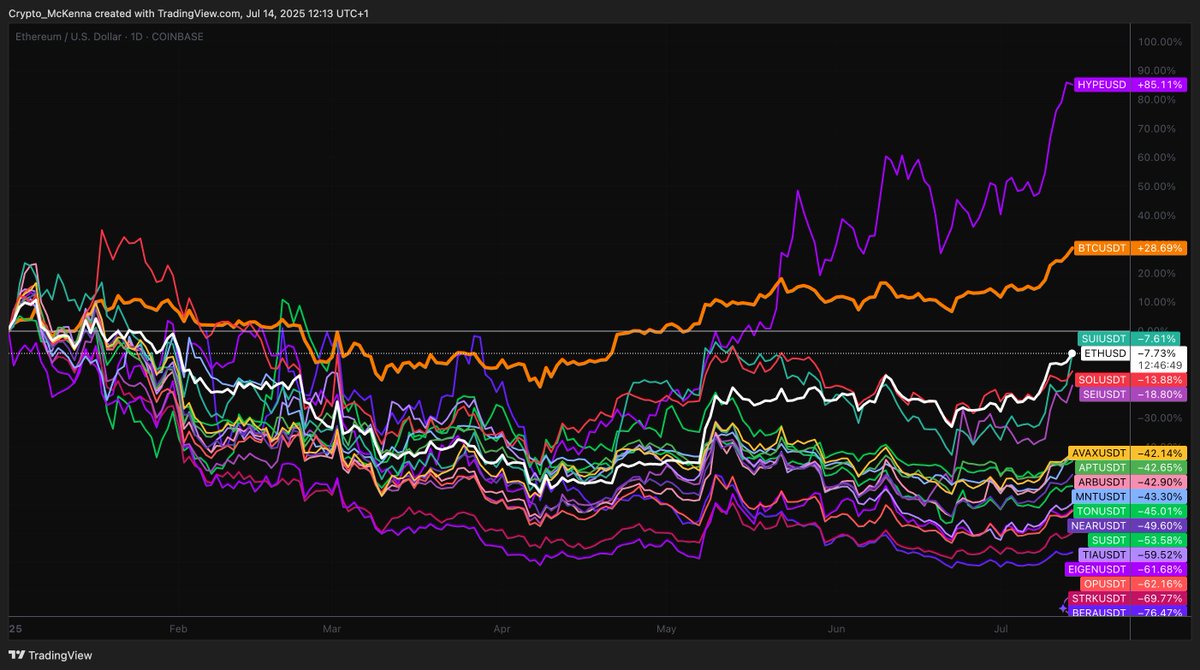1200x670 pixels.
Task: Select the AVAXUSDT series label
Action: click(1099, 452)
